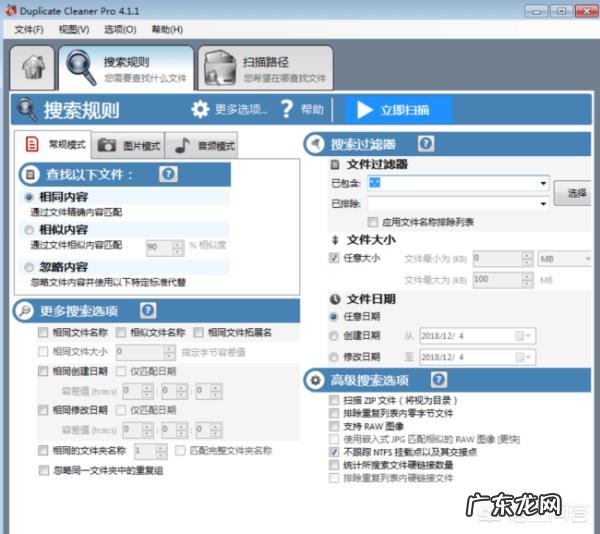
Task: Select the 任意日期 radio button
Action: pos(334,316)
